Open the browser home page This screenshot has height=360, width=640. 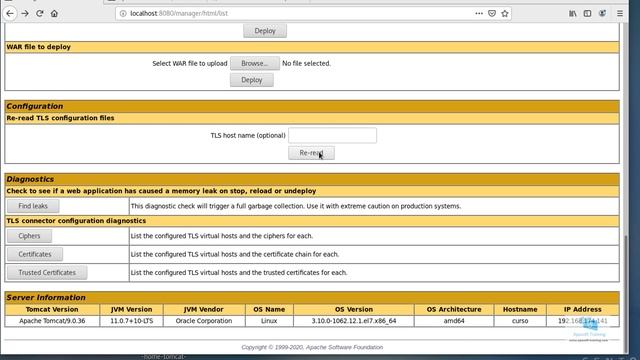tap(54, 13)
